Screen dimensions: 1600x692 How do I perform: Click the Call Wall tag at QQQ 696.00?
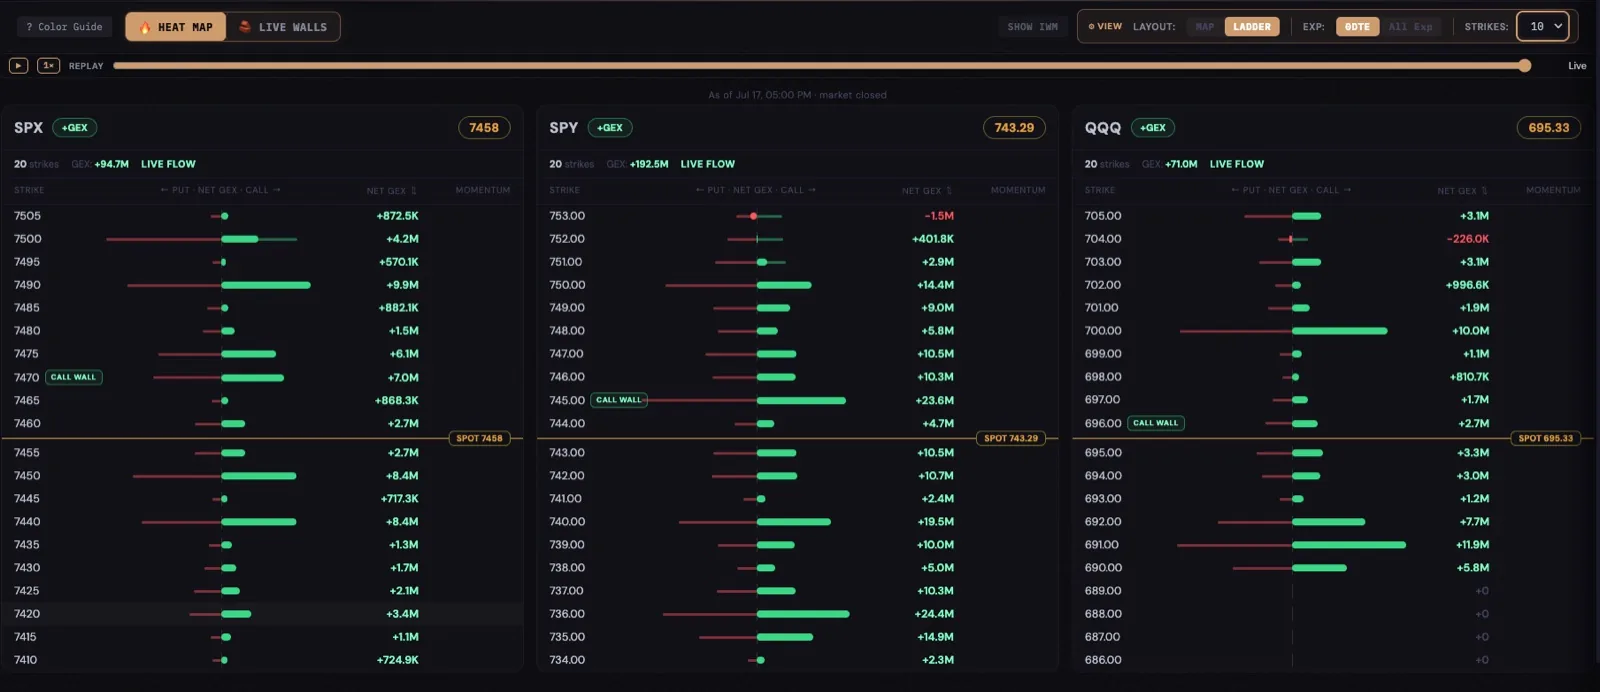pyautogui.click(x=1155, y=423)
